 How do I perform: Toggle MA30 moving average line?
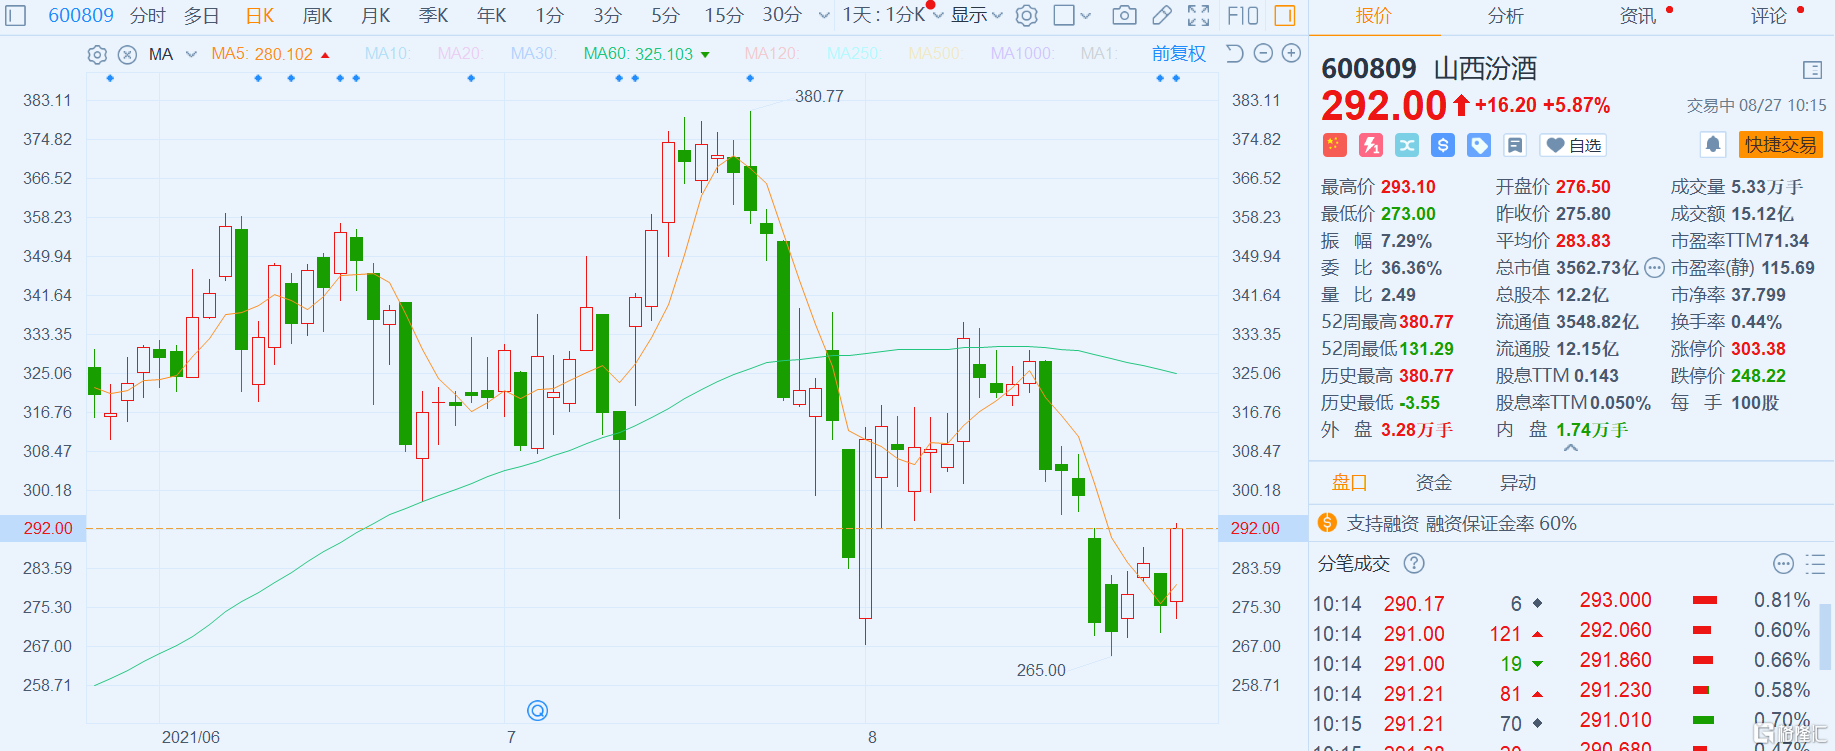coord(533,53)
